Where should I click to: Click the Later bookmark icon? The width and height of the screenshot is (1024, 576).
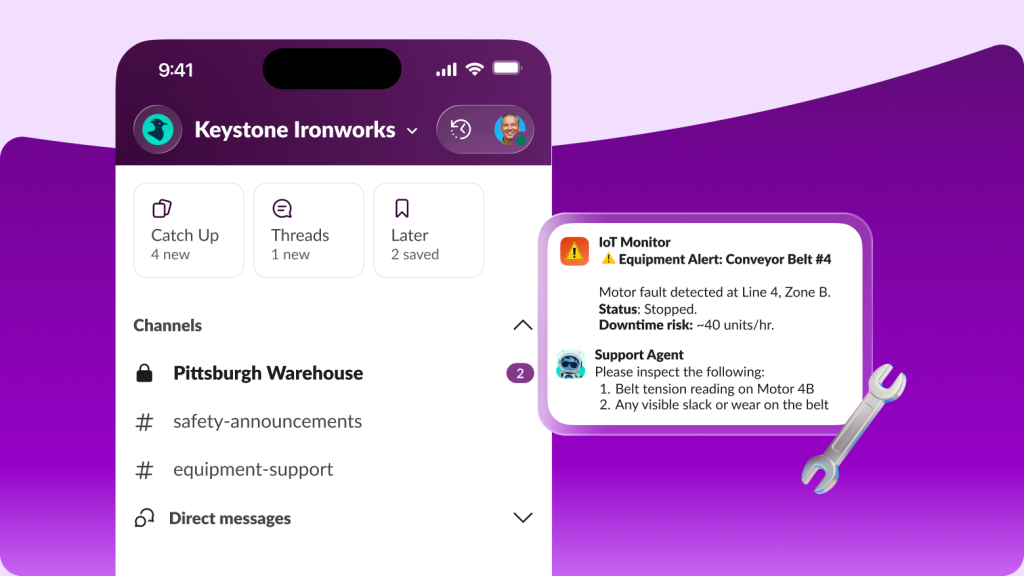click(x=402, y=208)
